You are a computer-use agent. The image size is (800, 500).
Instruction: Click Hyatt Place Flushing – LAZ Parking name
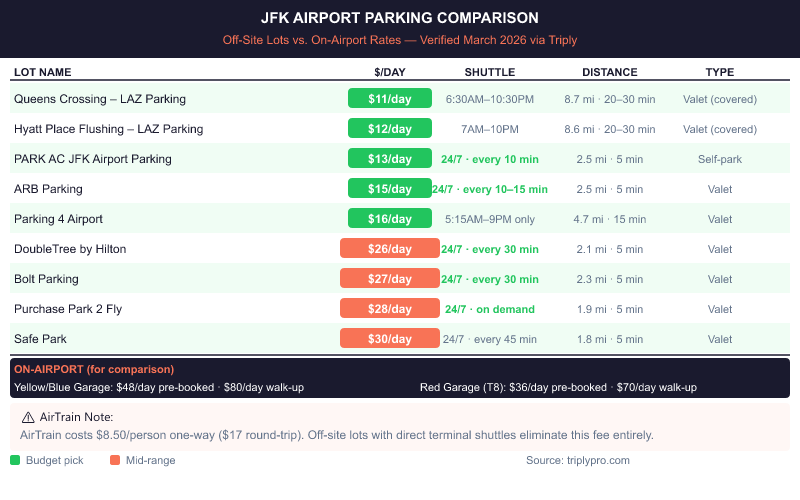pos(109,129)
